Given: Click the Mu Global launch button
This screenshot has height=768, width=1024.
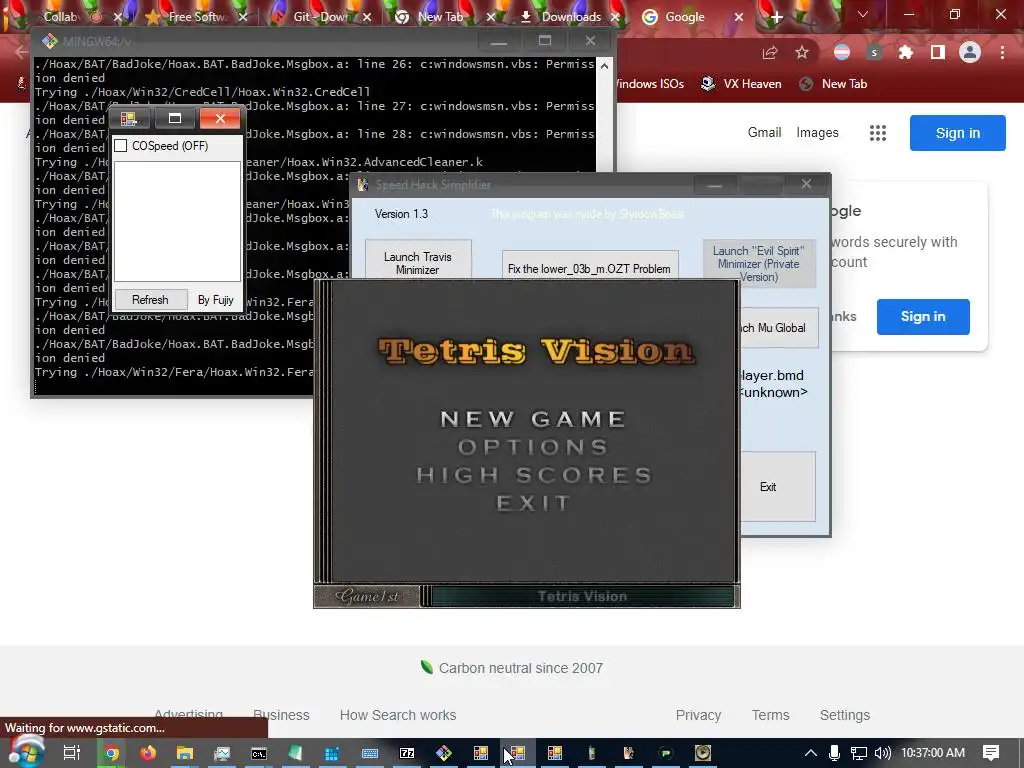Looking at the screenshot, I should [x=779, y=328].
